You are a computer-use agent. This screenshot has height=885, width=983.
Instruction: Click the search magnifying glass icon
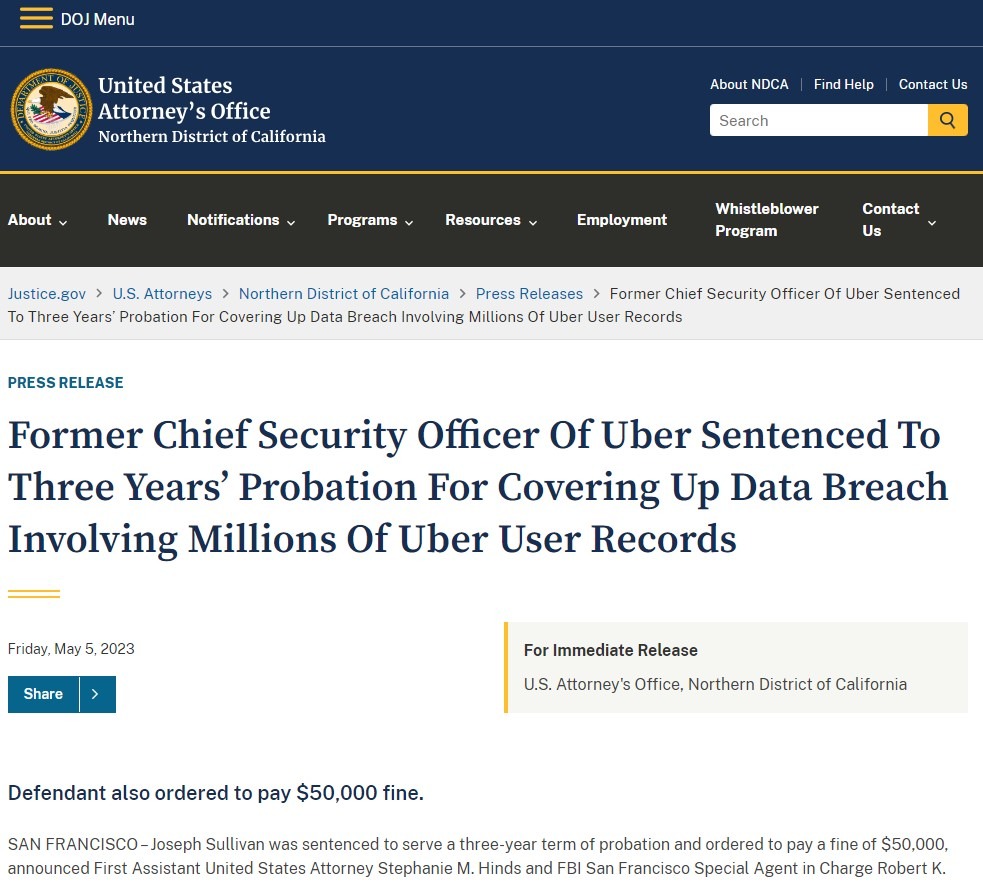946,119
